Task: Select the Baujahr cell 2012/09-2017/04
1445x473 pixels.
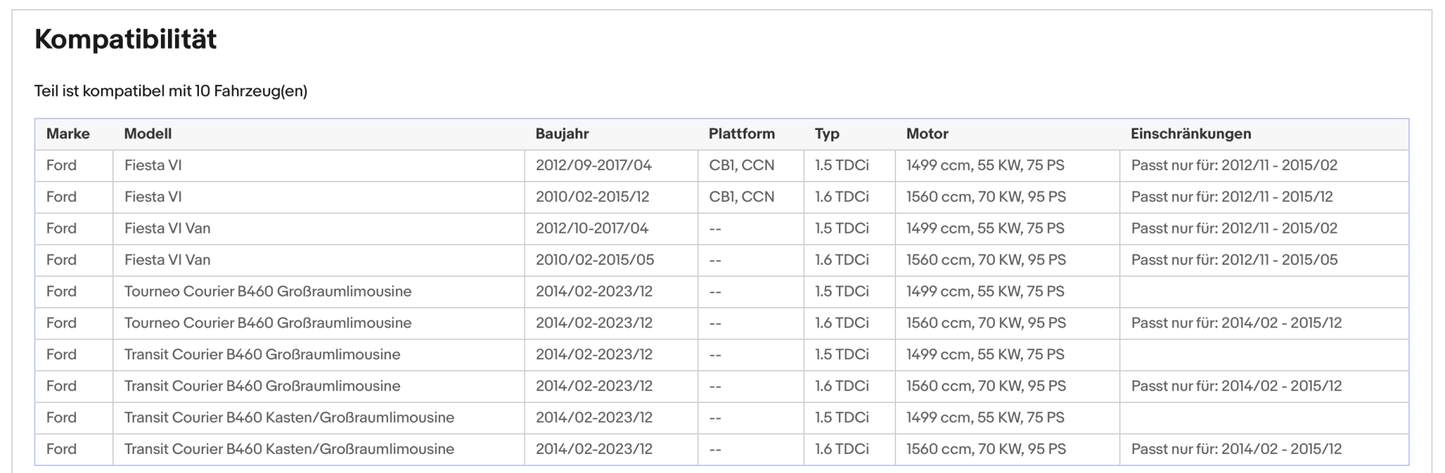Action: point(593,165)
